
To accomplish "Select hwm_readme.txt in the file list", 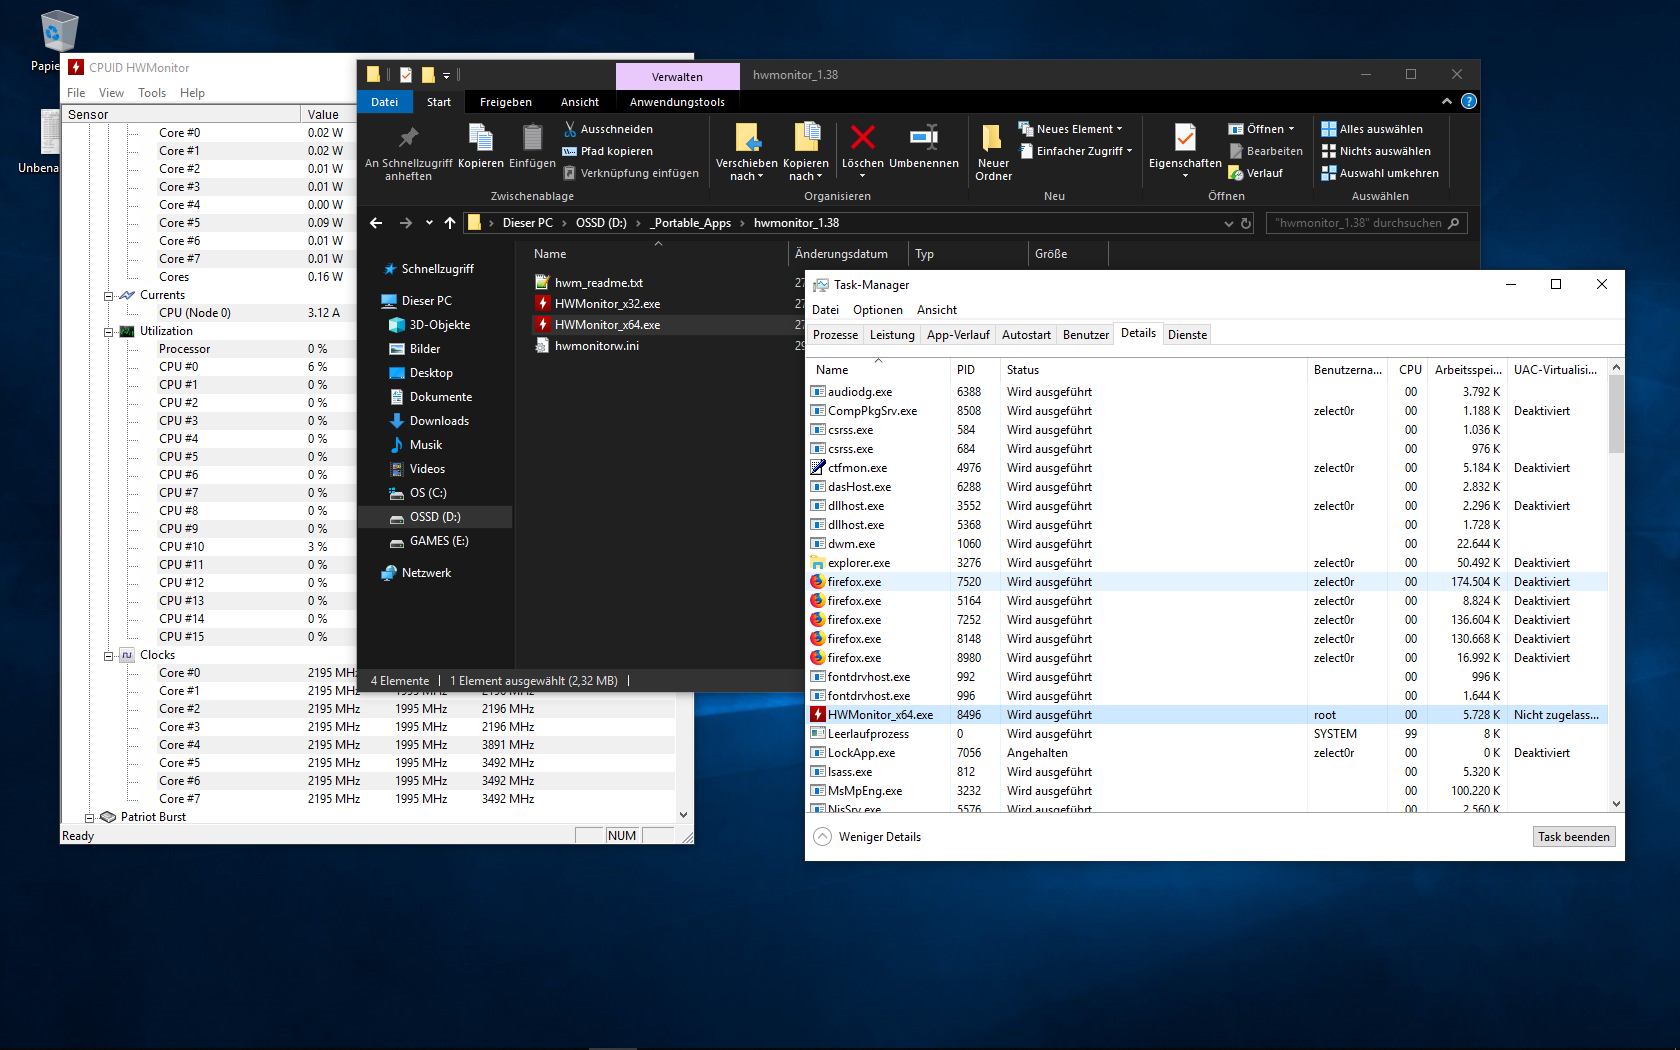I will pos(598,283).
